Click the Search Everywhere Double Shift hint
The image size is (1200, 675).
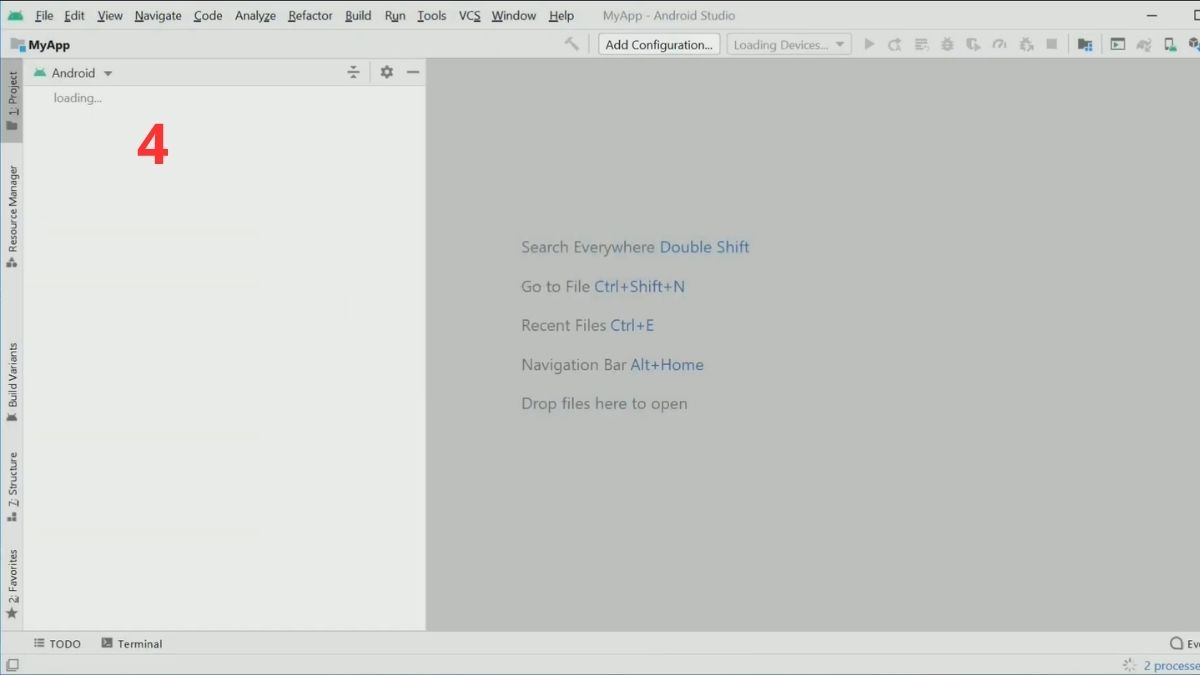tap(635, 247)
